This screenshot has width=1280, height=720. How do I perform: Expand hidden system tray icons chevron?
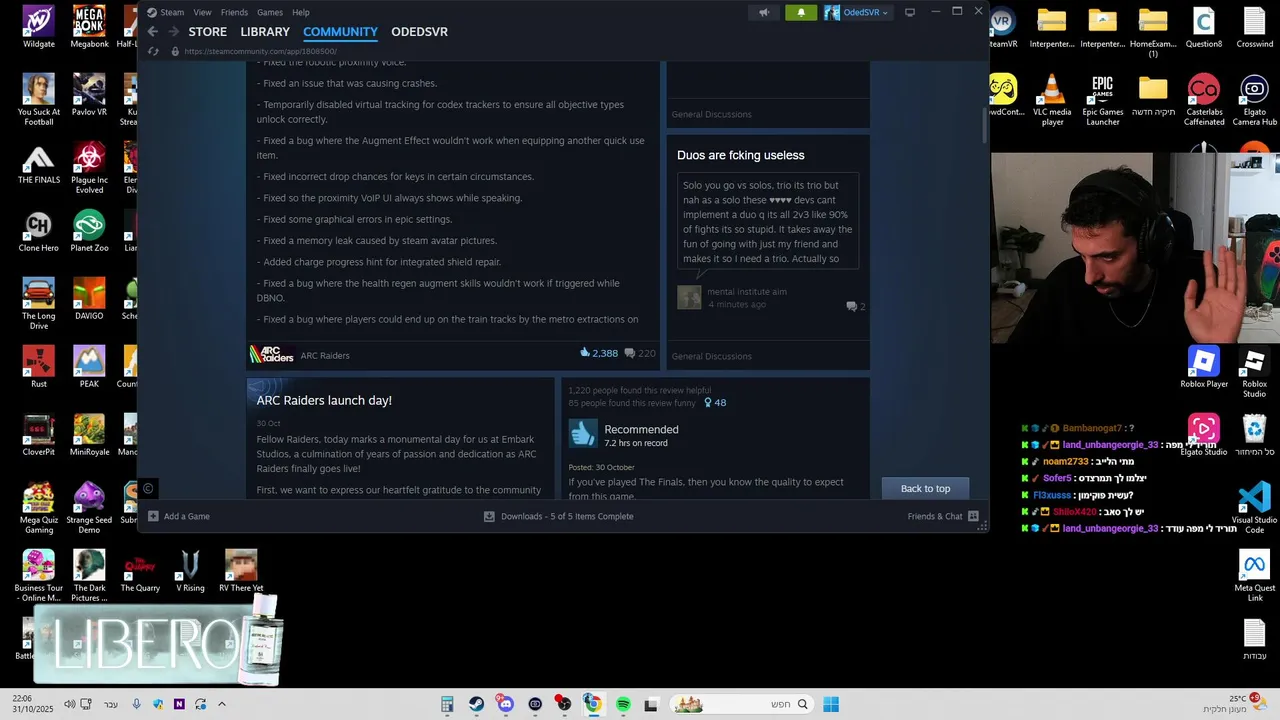tap(222, 704)
